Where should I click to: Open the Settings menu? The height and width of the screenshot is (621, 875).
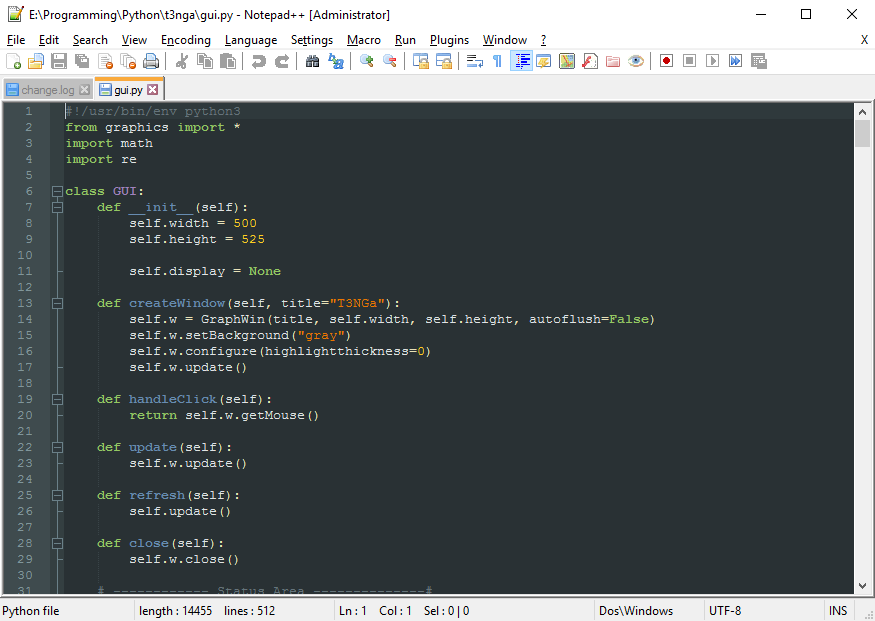(312, 40)
